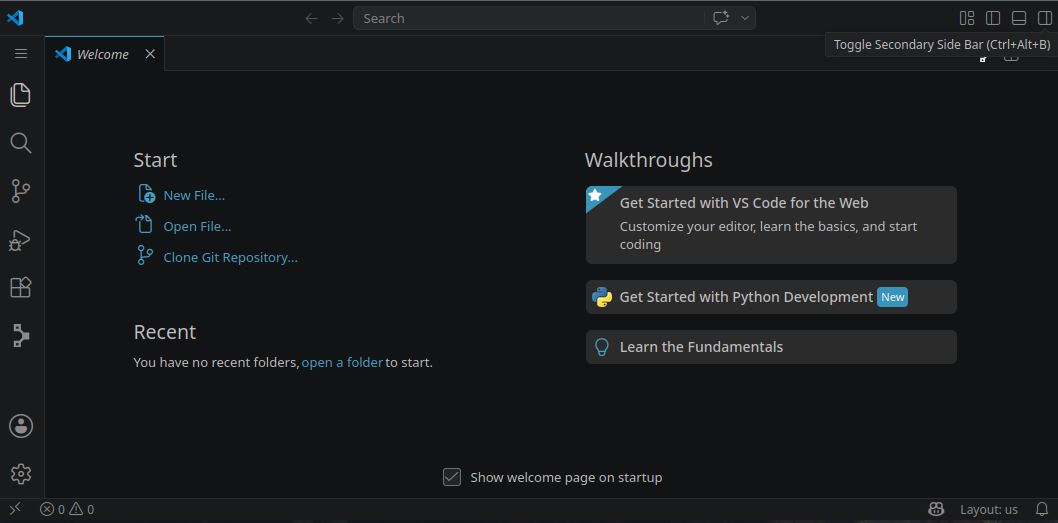
Task: Go forward with the right arrow
Action: tap(337, 18)
